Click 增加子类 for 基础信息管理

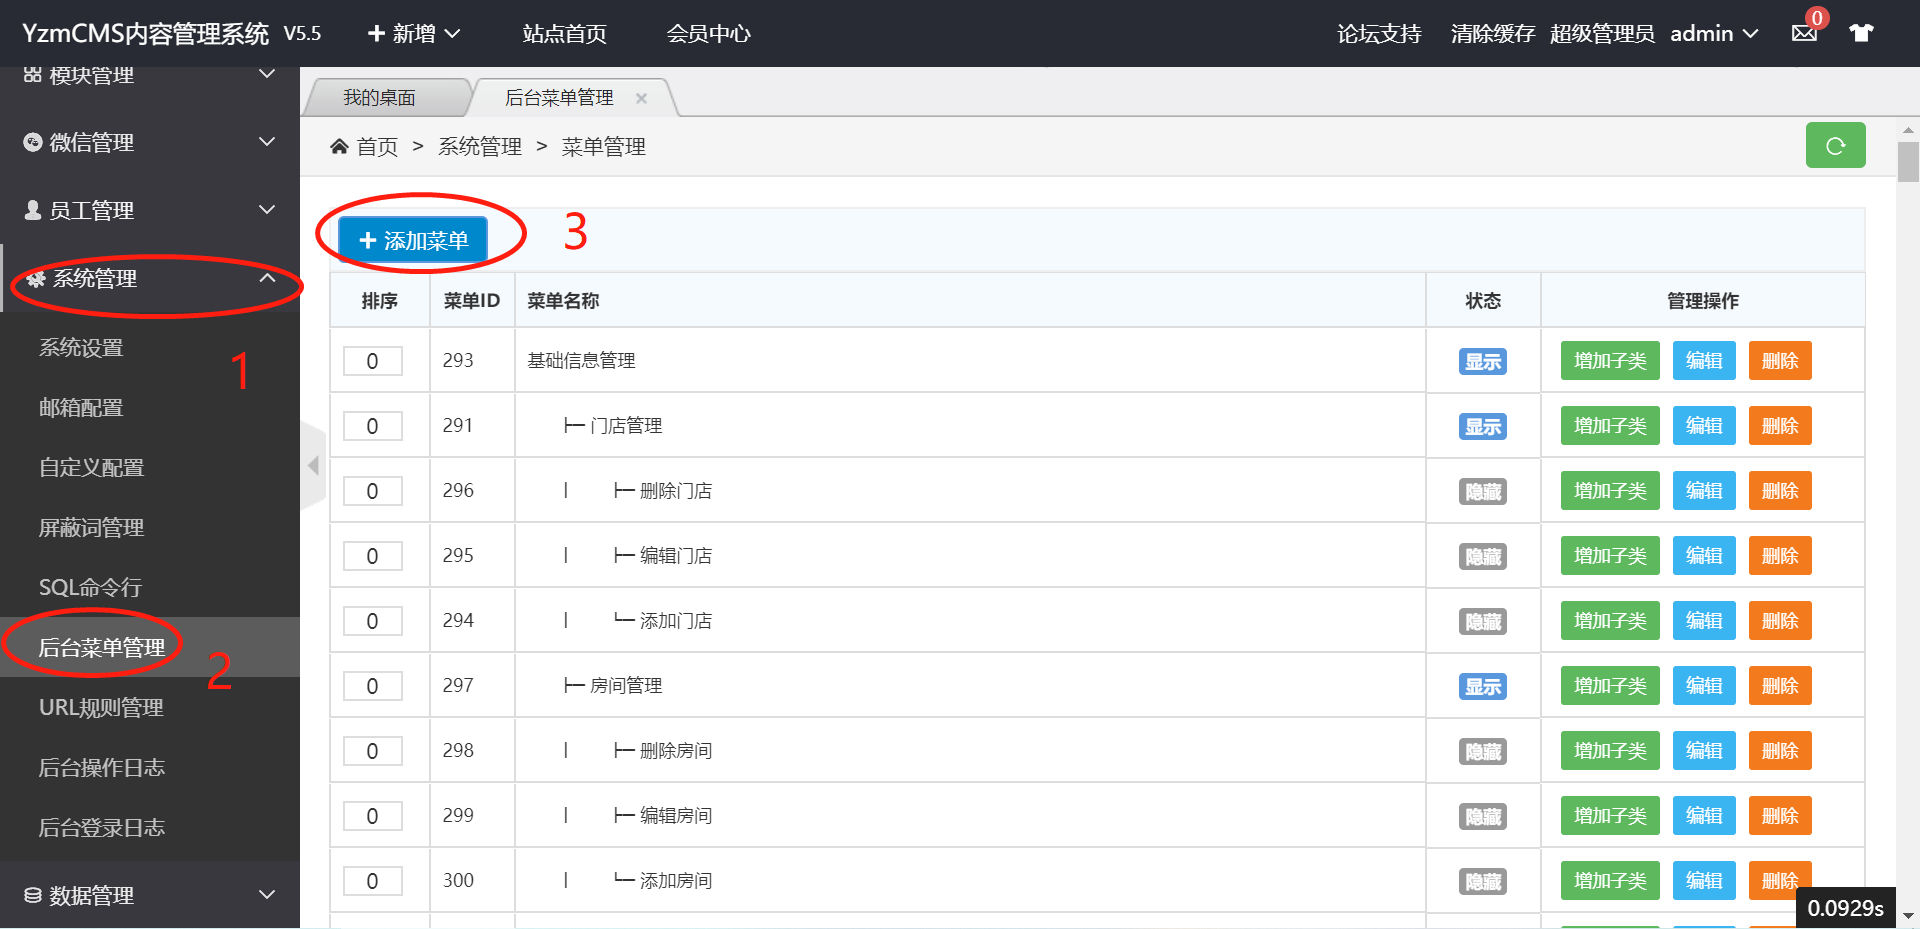1610,361
